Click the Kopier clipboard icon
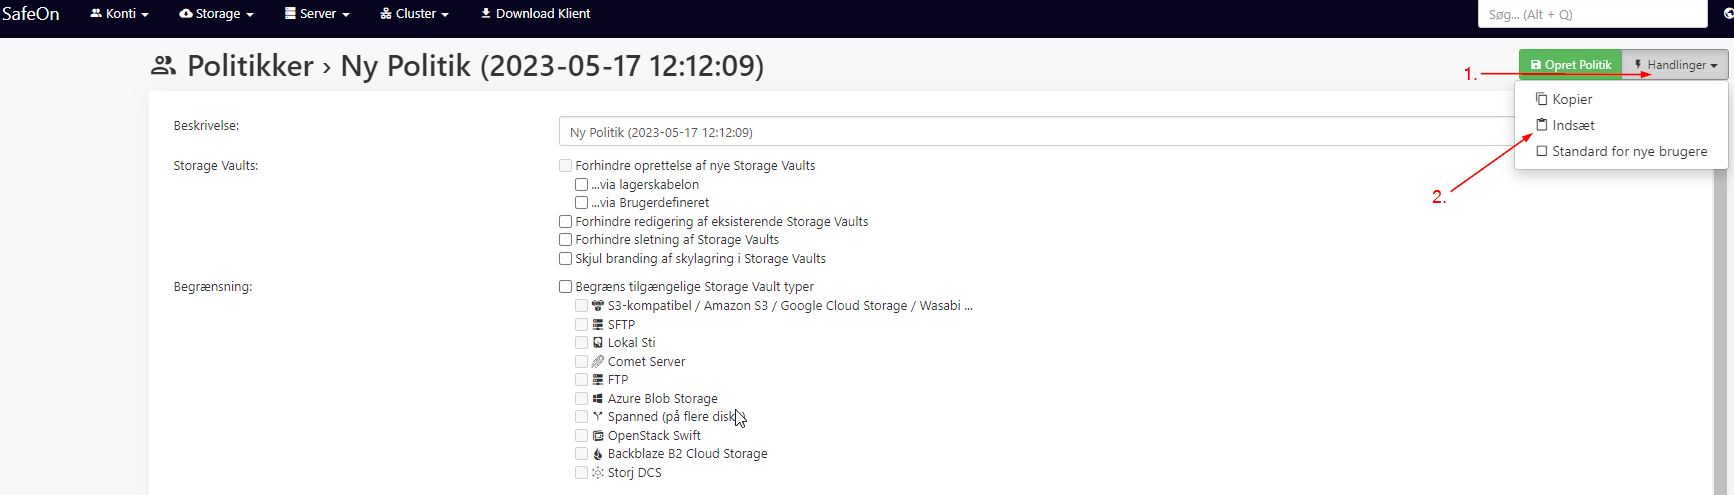This screenshot has width=1734, height=495. (x=1542, y=99)
